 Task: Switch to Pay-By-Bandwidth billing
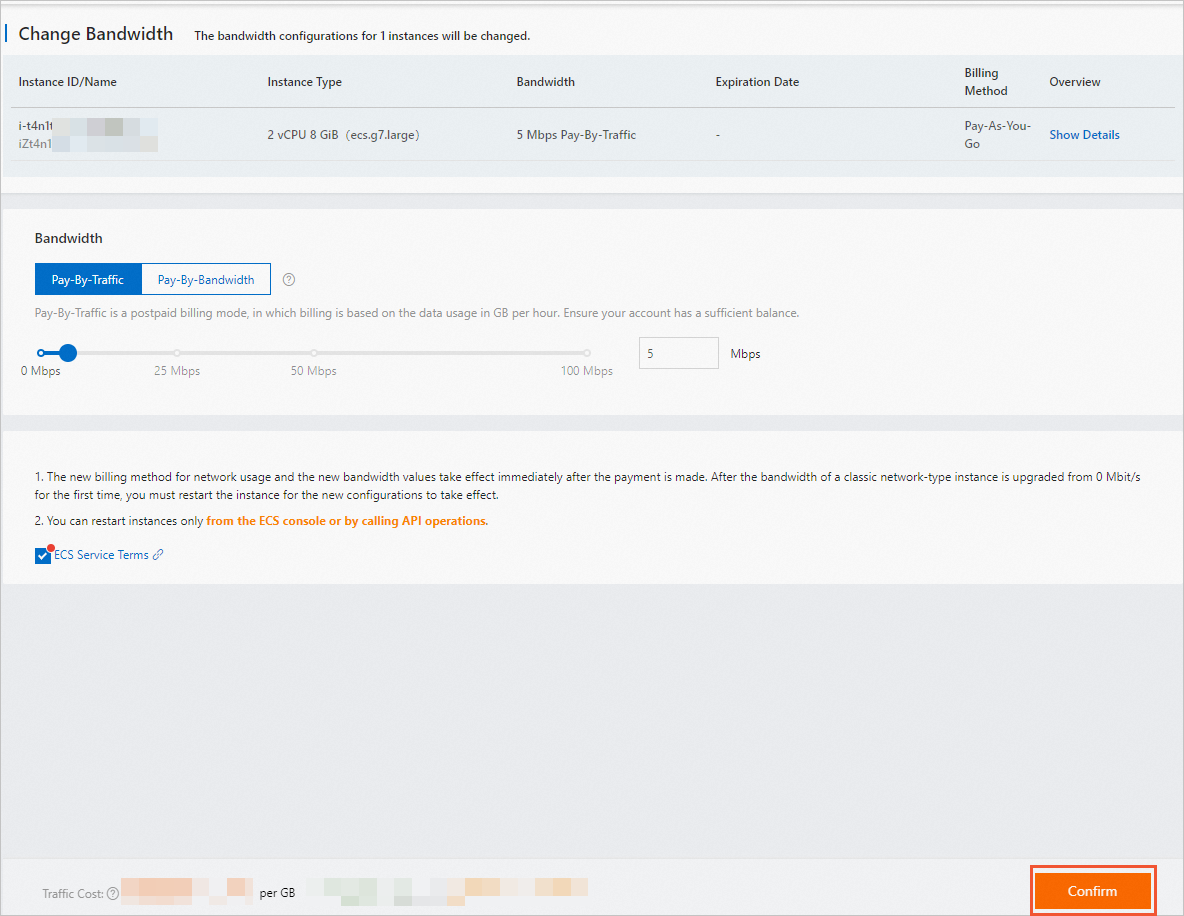(206, 279)
